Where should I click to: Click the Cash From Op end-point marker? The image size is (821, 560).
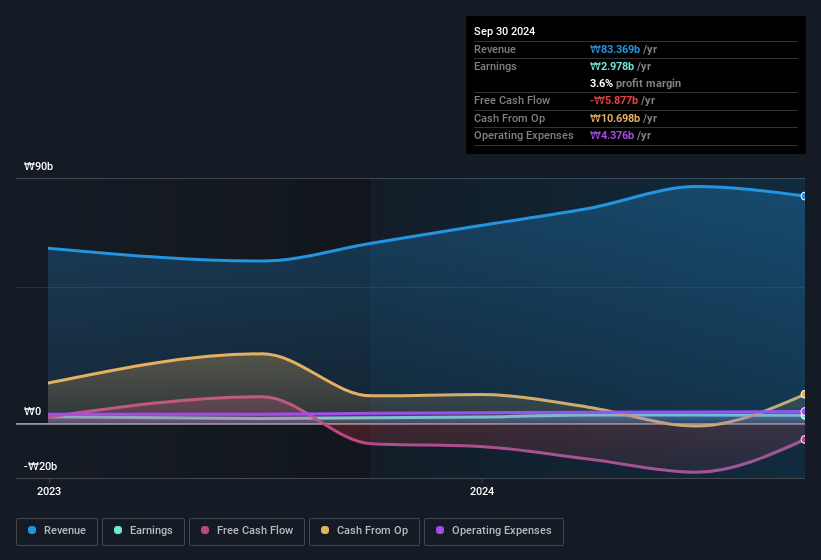pyautogui.click(x=804, y=394)
